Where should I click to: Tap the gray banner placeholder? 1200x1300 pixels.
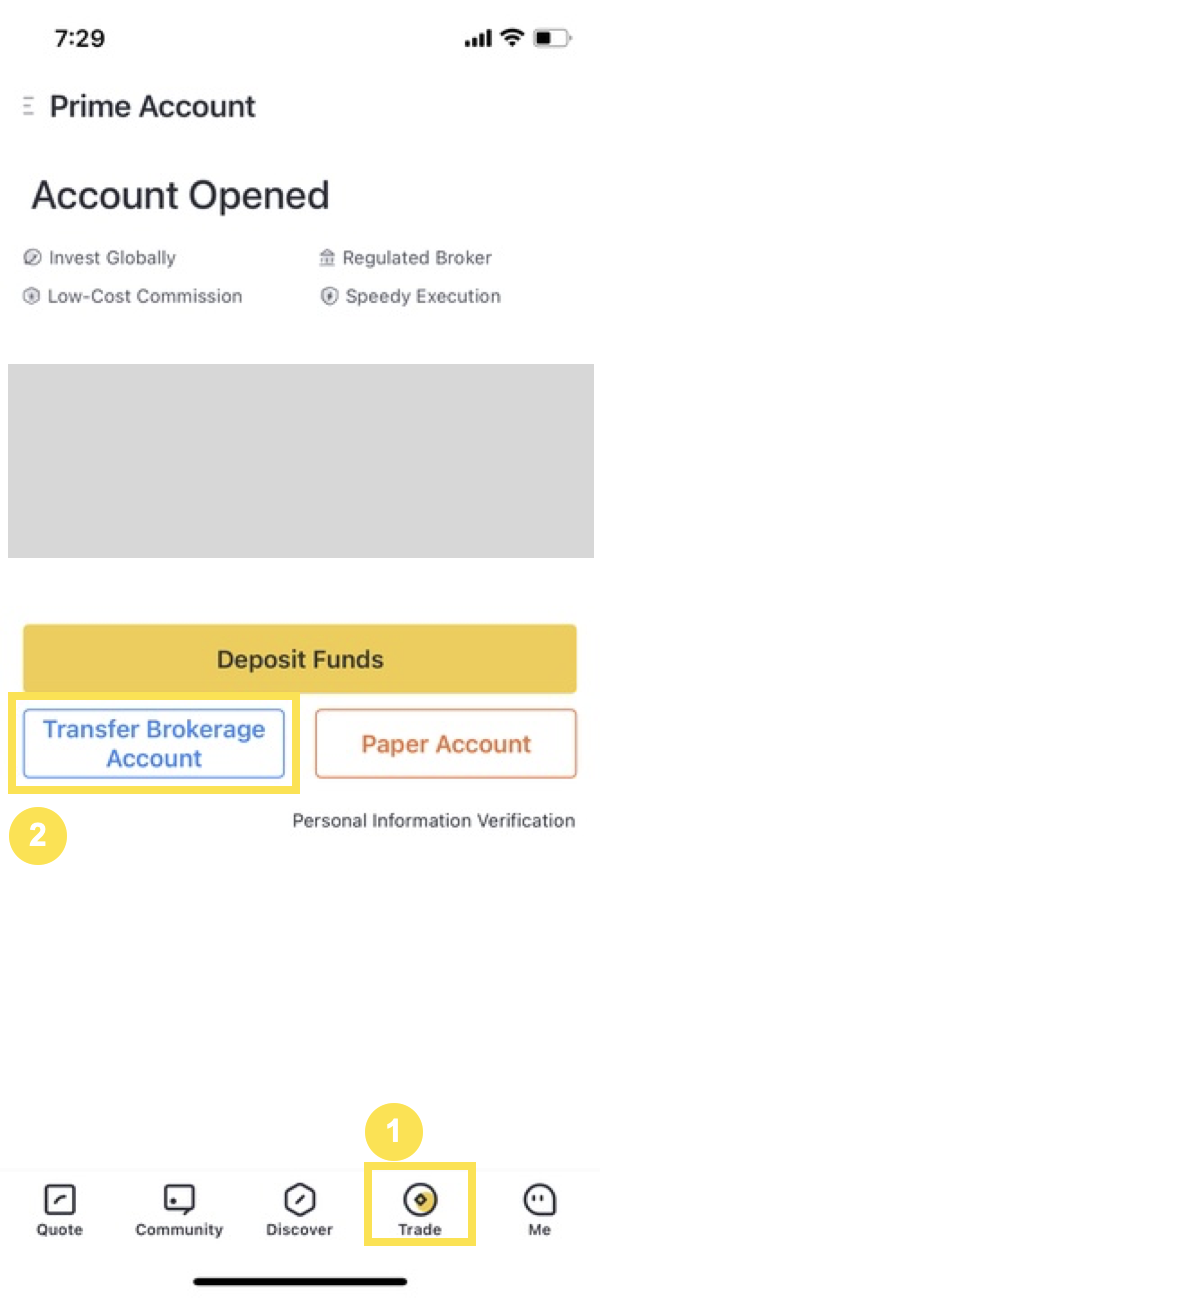(301, 461)
